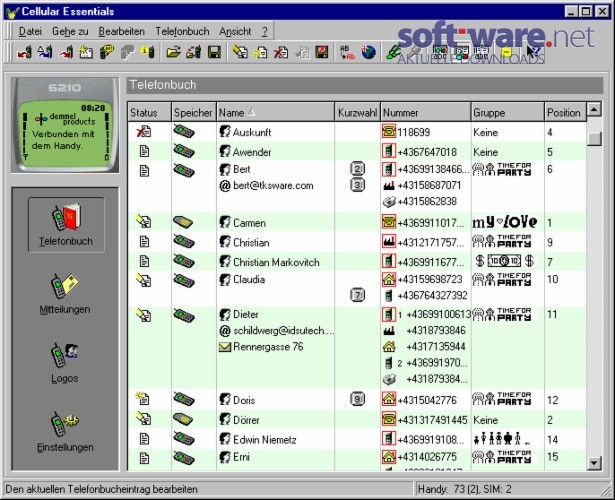615x500 pixels.
Task: Select the Erni contact name
Action: click(x=241, y=457)
